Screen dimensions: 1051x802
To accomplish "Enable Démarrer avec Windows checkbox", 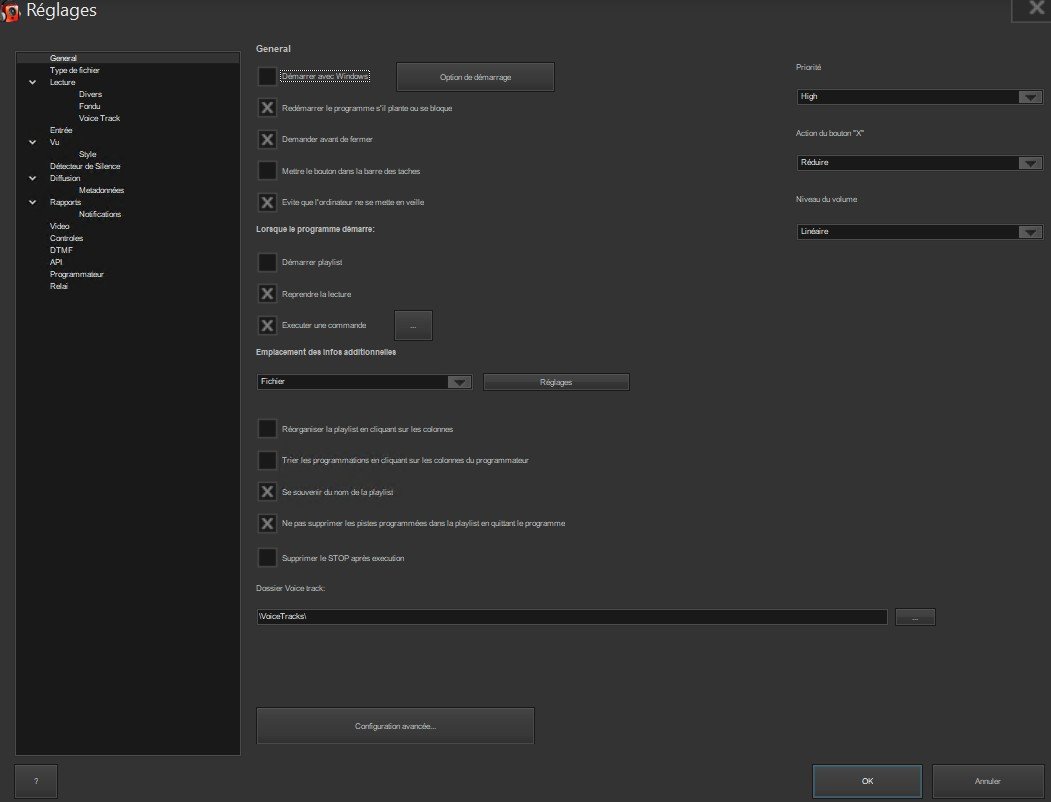I will click(267, 76).
